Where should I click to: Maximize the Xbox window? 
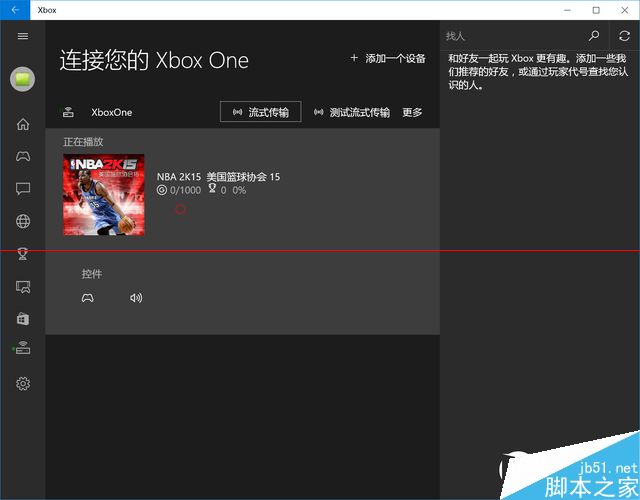click(x=596, y=10)
